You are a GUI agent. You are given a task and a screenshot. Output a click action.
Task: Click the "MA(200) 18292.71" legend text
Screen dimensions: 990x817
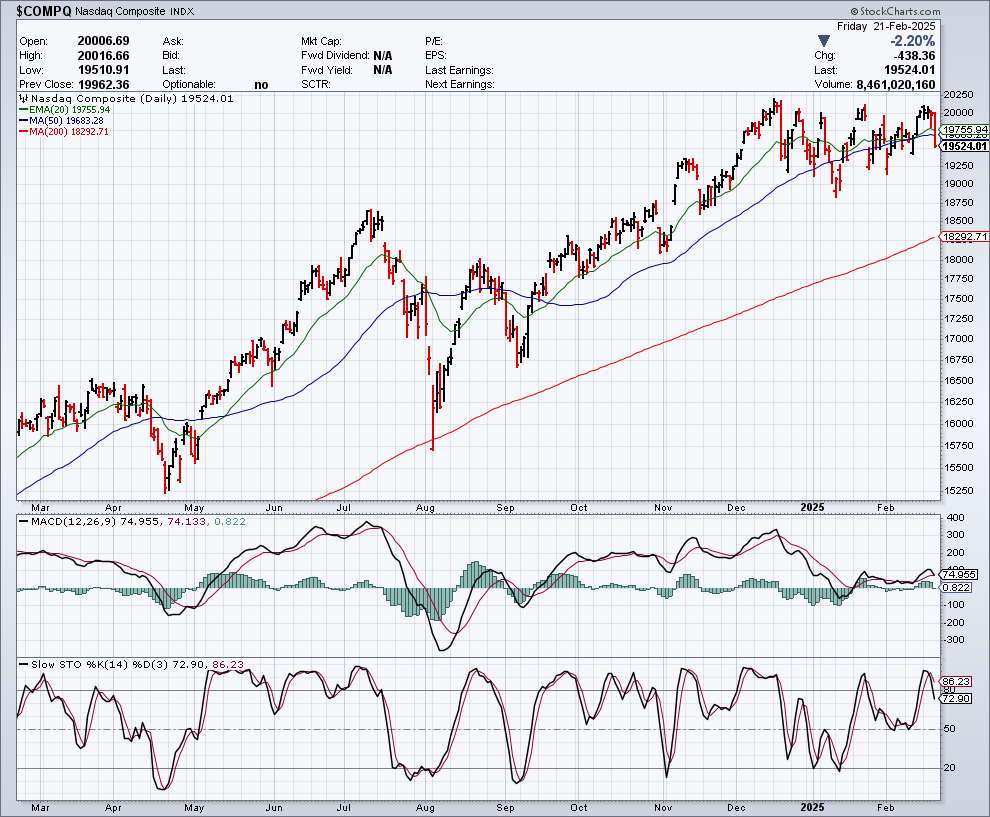[x=69, y=132]
